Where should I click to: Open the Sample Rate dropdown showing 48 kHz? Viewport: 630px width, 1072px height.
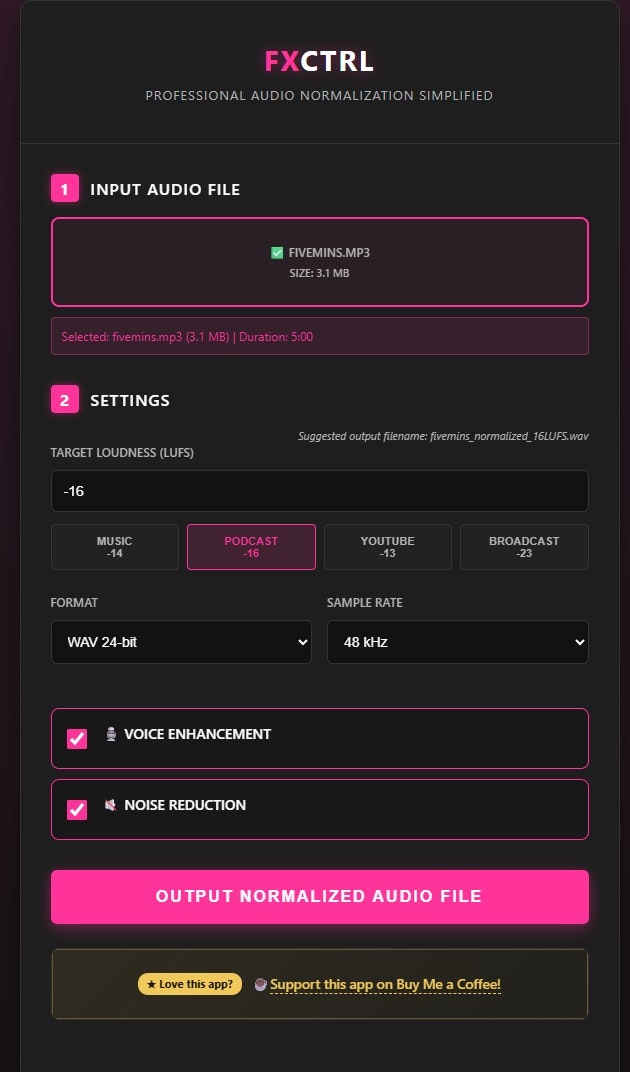[x=458, y=642]
